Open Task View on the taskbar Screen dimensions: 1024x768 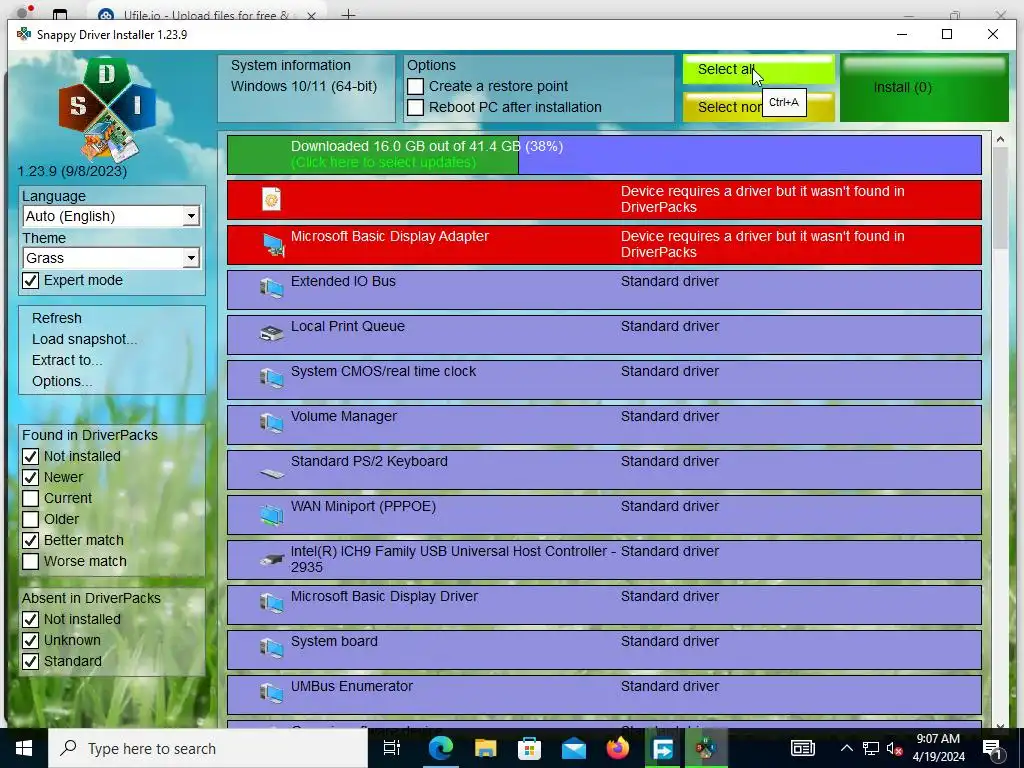click(392, 748)
